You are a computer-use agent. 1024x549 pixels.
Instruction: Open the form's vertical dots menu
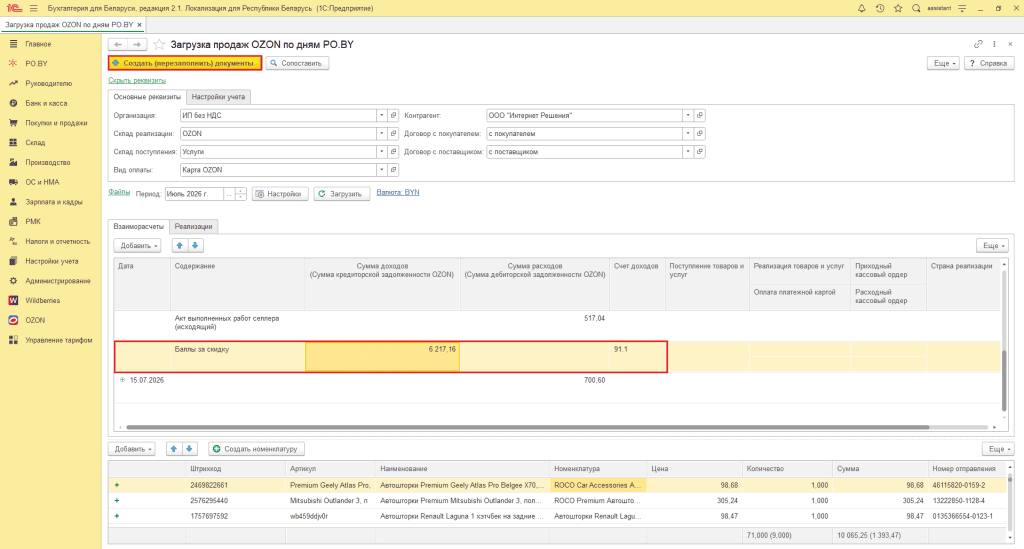tap(995, 44)
